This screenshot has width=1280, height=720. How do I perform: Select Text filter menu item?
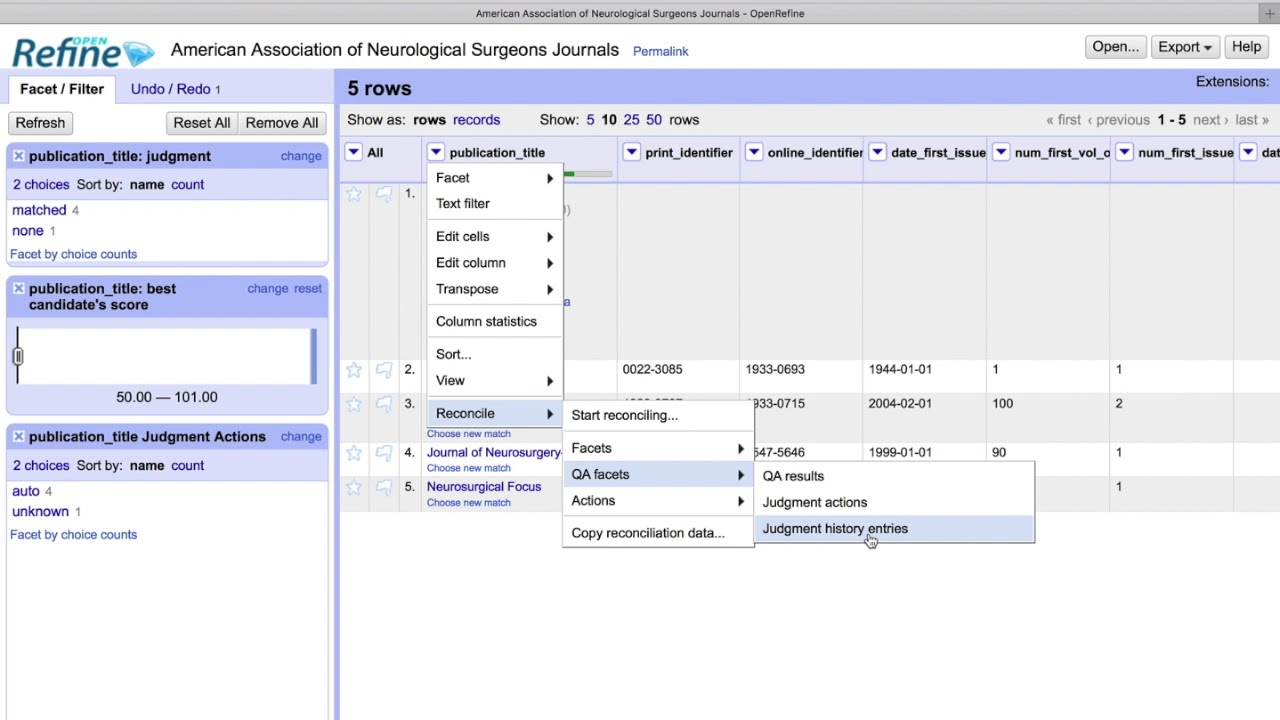pos(495,204)
